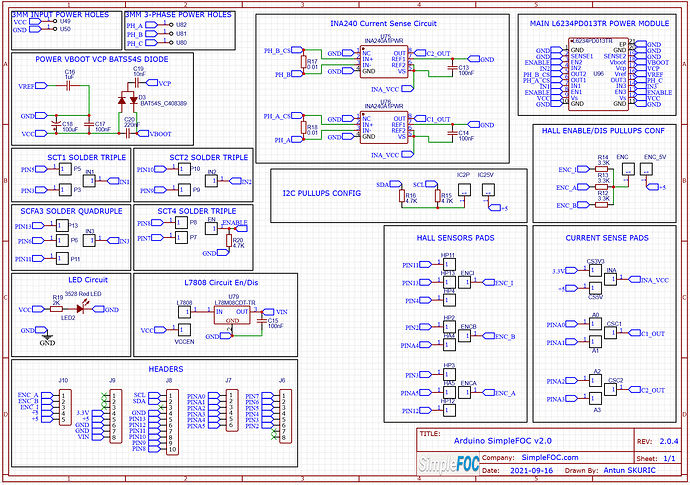The height and width of the screenshot is (485, 690).
Task: Click the J8 ten-pin header connector
Action: click(172, 423)
